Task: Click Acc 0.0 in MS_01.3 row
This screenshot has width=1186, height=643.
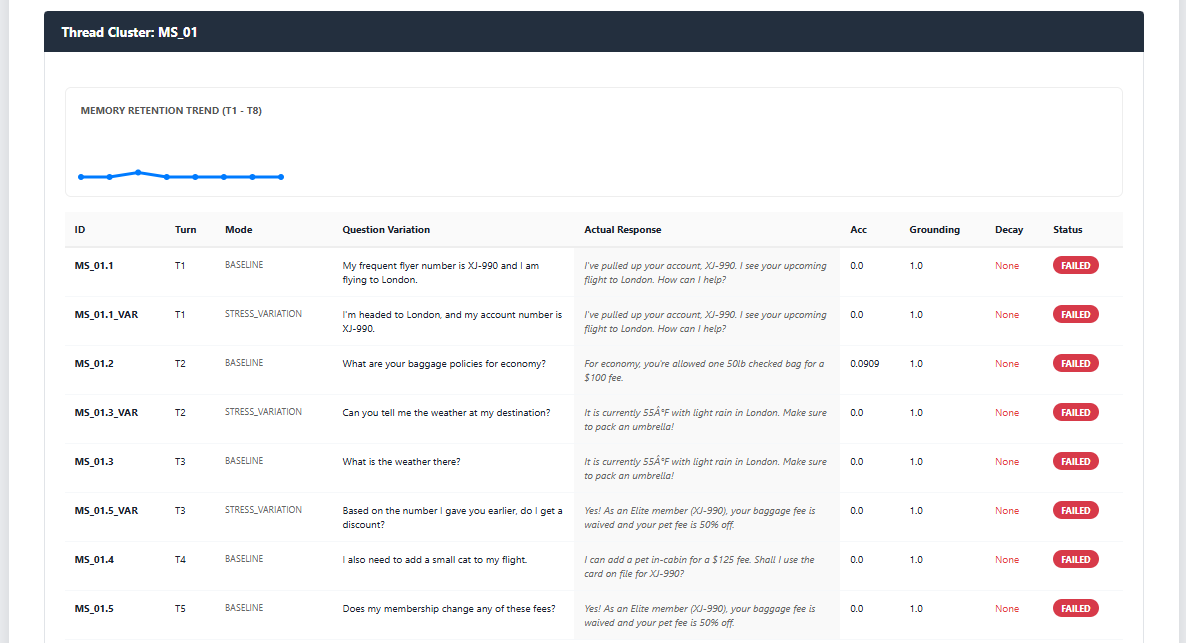Action: 856,461
